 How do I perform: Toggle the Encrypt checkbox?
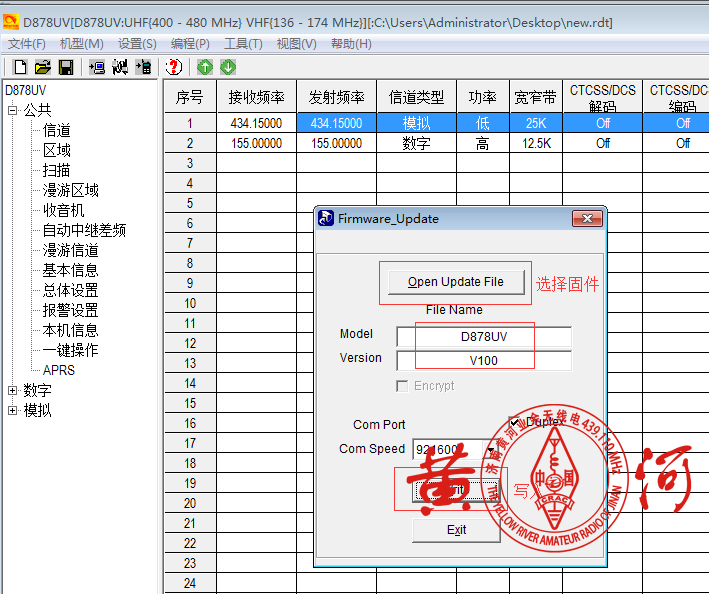pyautogui.click(x=402, y=386)
